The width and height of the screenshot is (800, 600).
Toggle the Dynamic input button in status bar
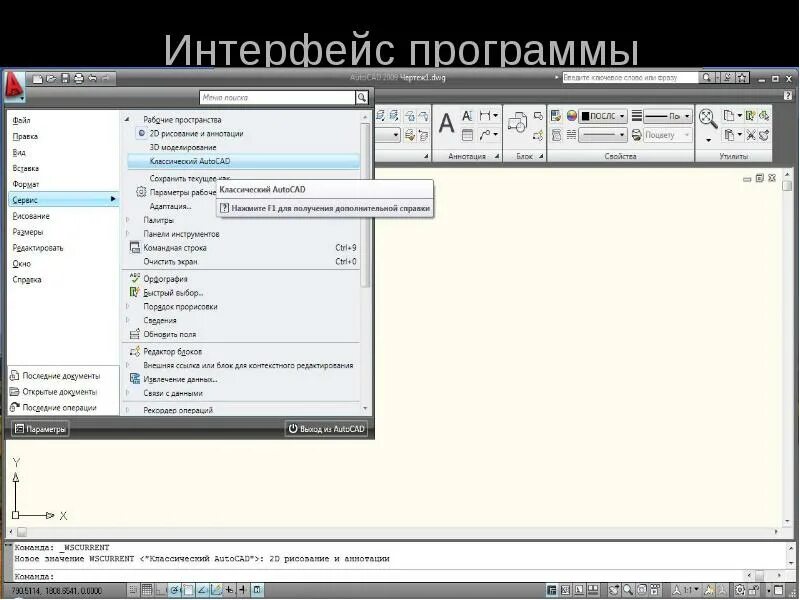230,590
